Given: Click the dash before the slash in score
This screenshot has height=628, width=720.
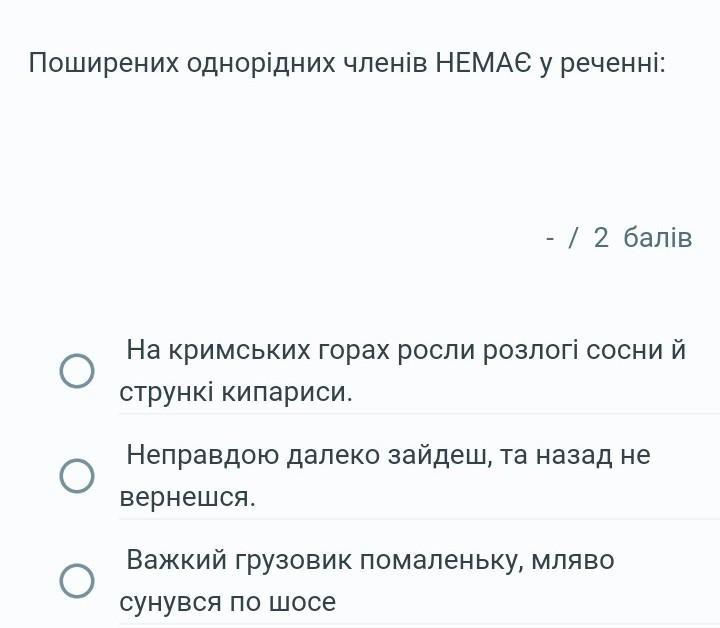Looking at the screenshot, I should click(551, 238).
